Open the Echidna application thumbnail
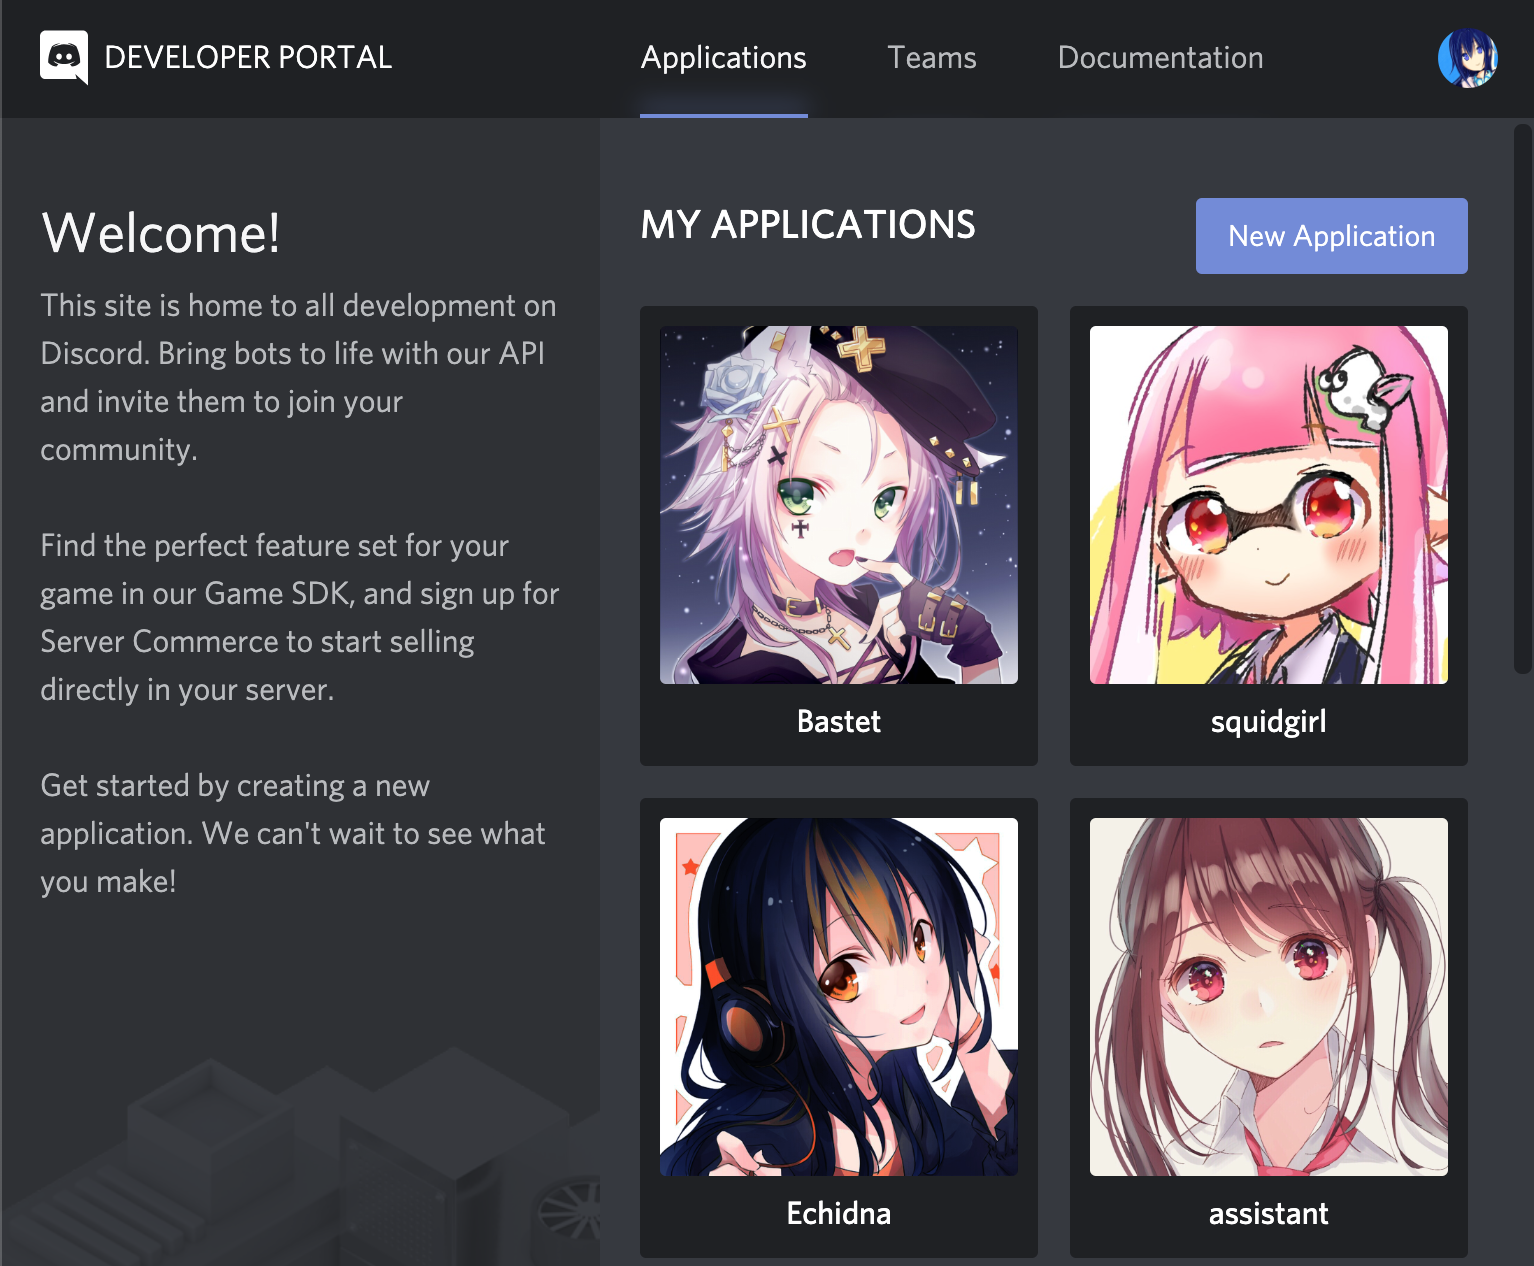Image resolution: width=1534 pixels, height=1266 pixels. (839, 997)
